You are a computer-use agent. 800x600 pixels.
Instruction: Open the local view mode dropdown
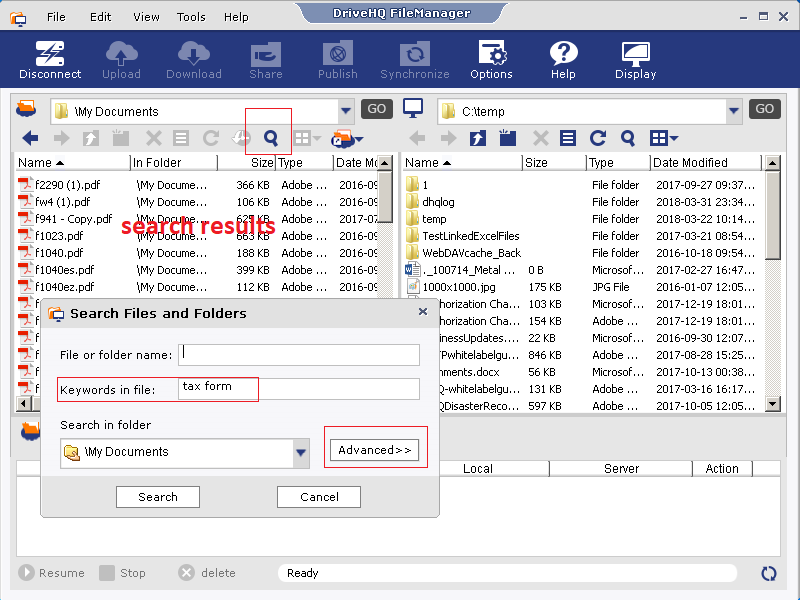coord(664,139)
